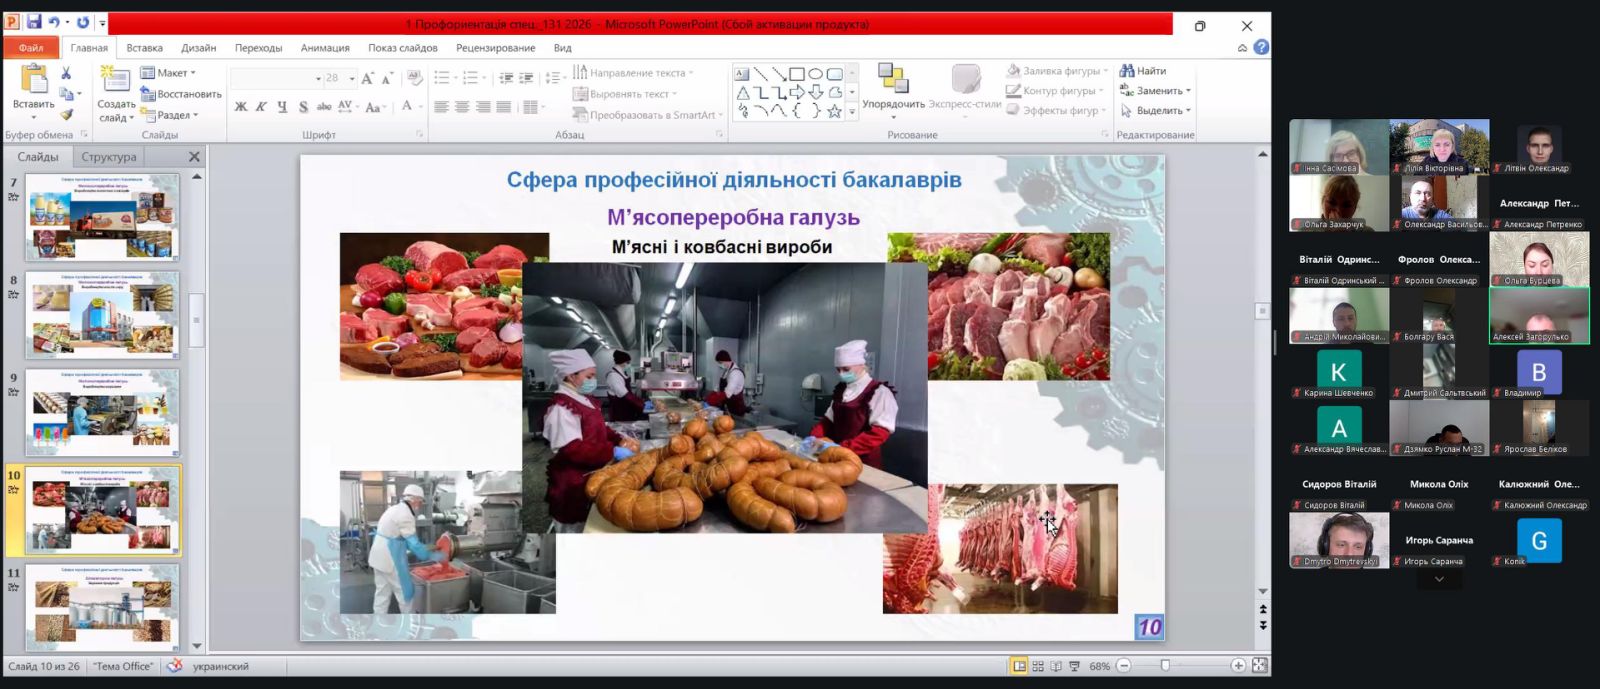The image size is (1600, 689).
Task: Click the Fit slide to window icon
Action: 1259,666
